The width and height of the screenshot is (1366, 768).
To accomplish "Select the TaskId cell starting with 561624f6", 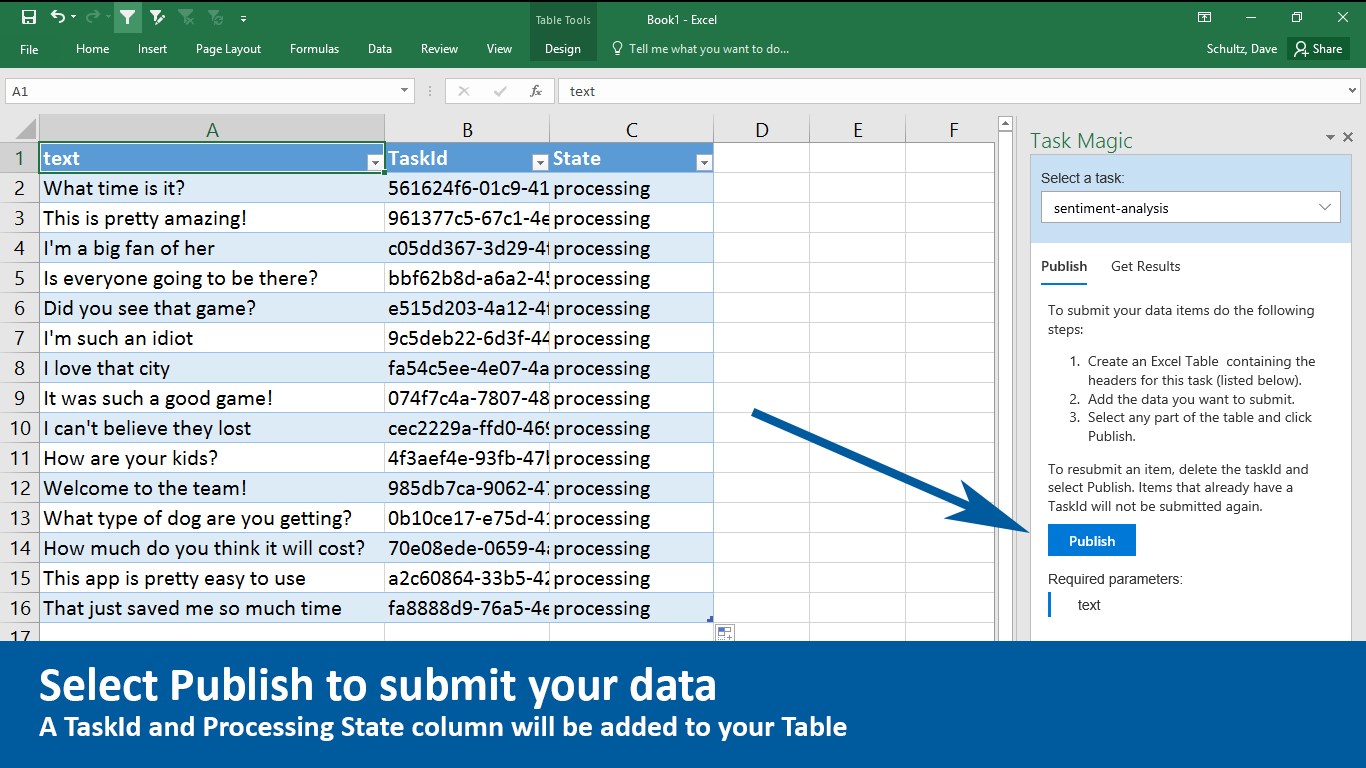I will [x=467, y=188].
